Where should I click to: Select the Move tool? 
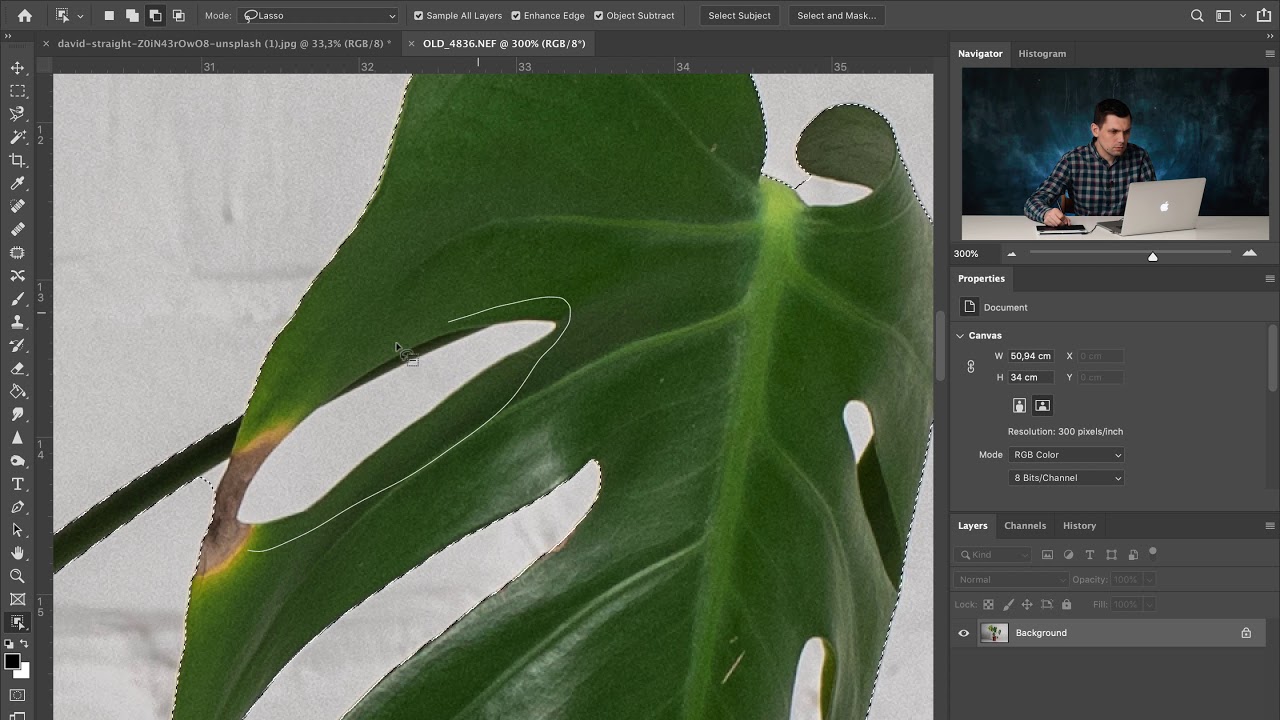click(17, 68)
